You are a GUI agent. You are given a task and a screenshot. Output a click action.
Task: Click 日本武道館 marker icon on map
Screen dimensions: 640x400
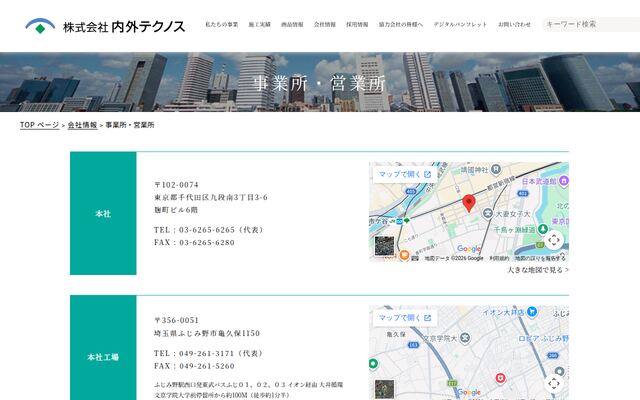point(564,180)
